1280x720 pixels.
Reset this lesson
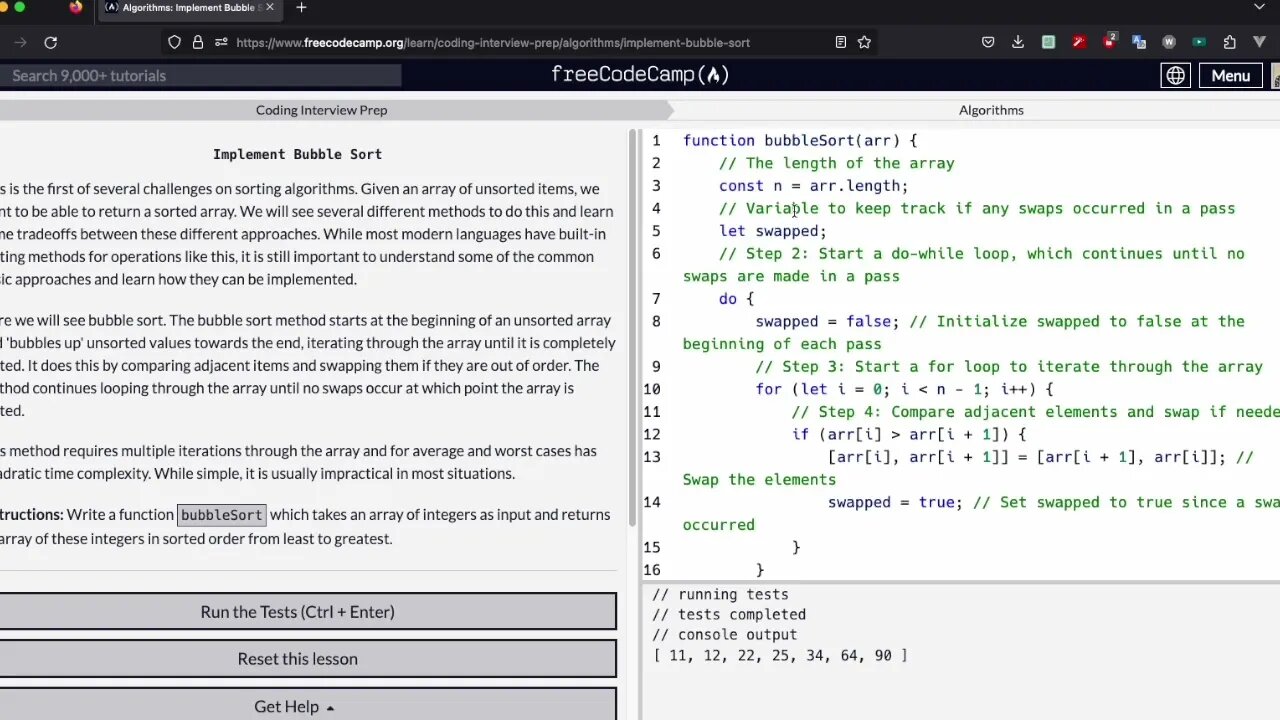(x=297, y=659)
